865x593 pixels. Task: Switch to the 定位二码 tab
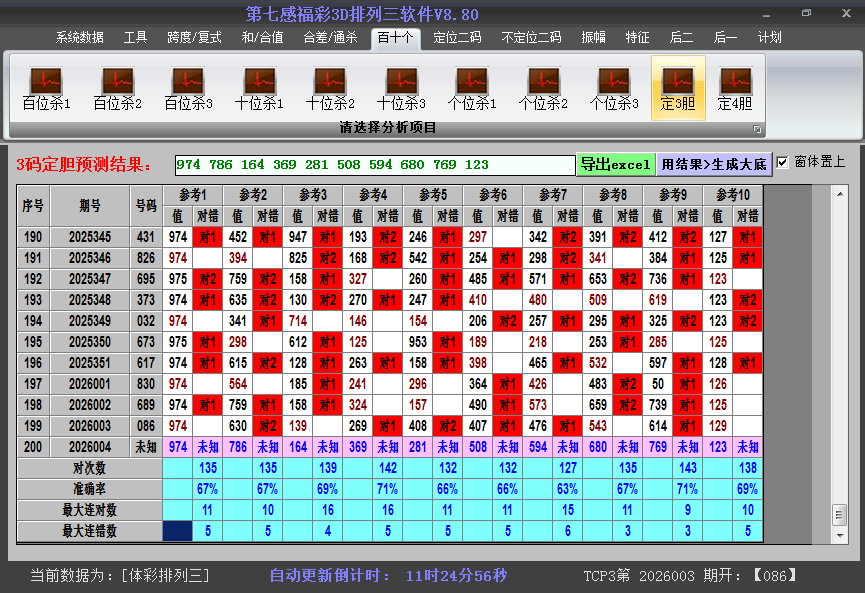pyautogui.click(x=457, y=38)
